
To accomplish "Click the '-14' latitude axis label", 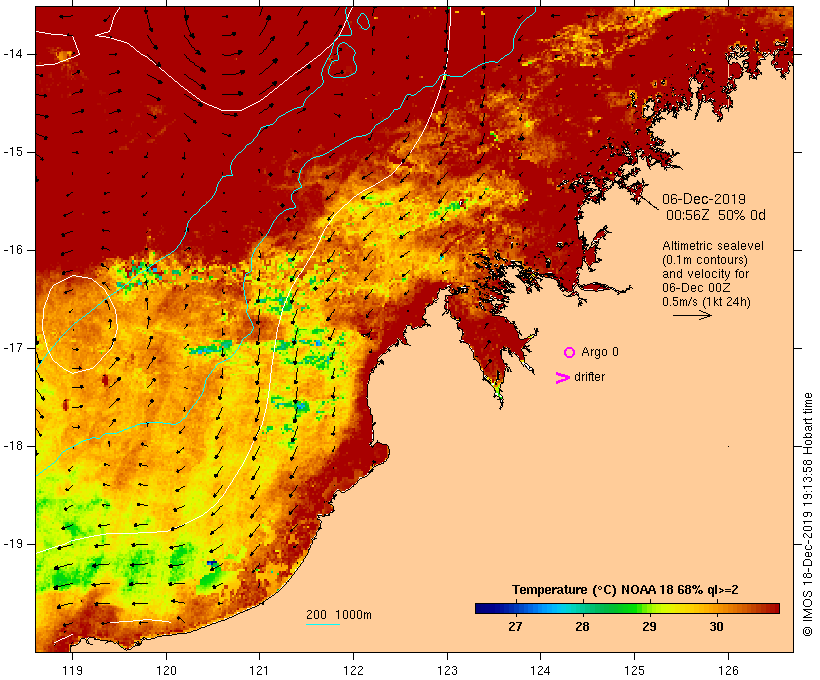I will 12,54.
